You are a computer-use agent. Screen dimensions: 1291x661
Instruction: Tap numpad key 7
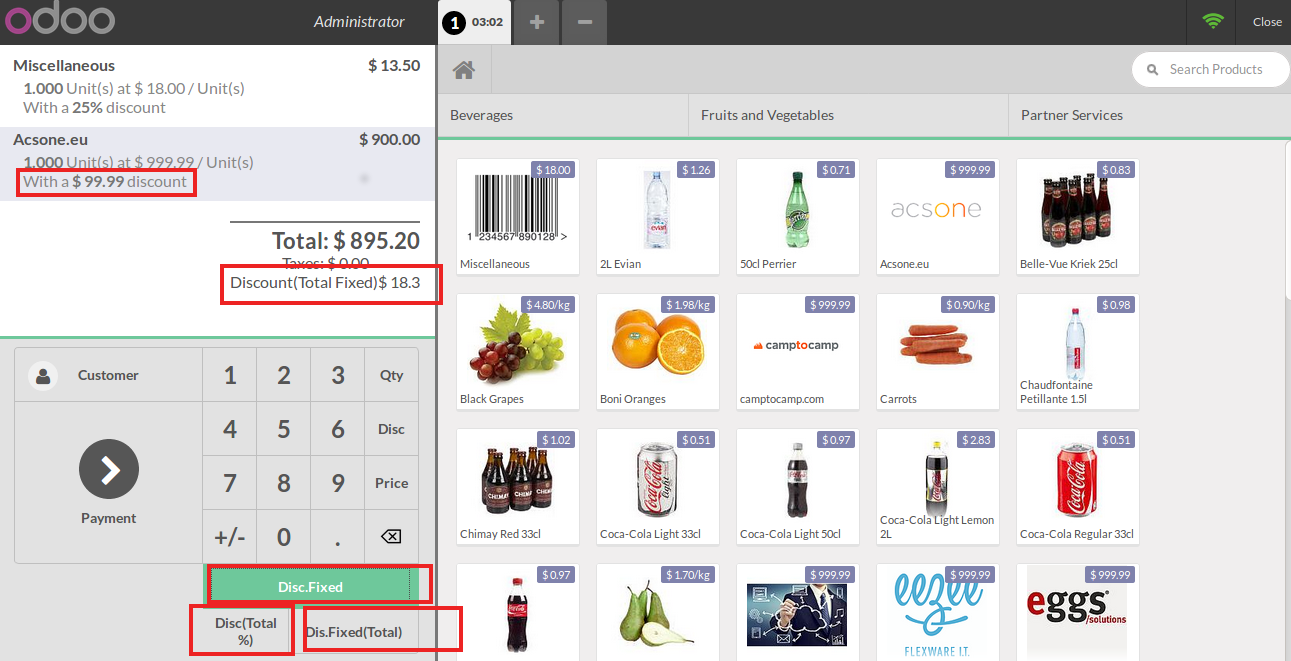(x=230, y=483)
